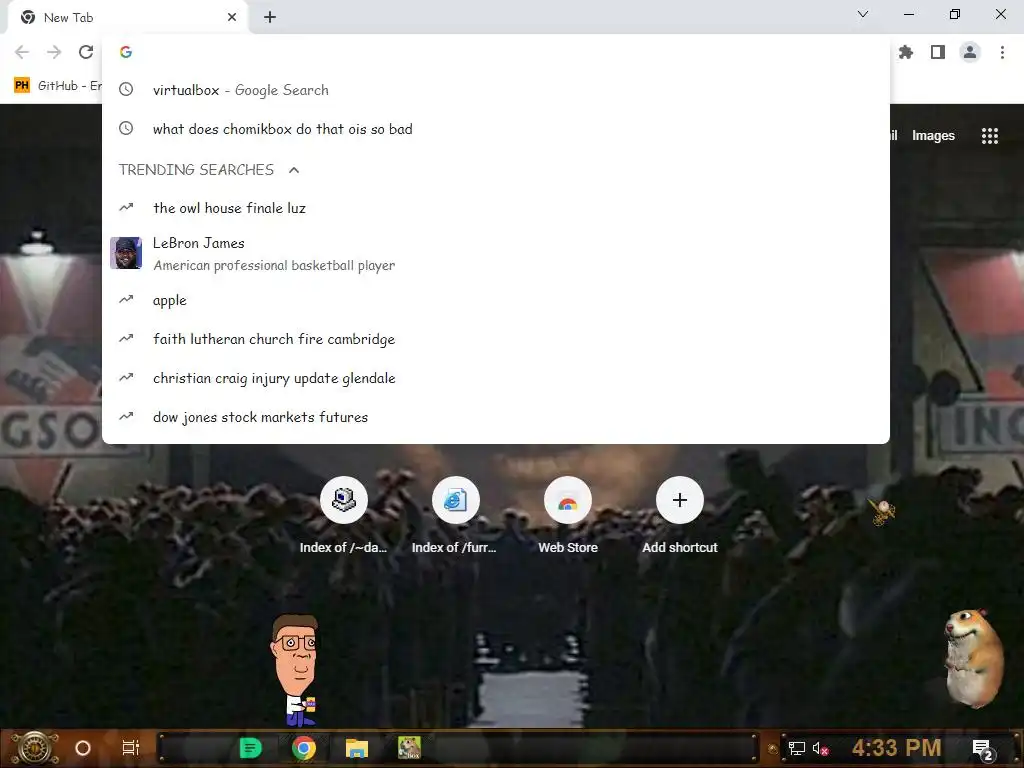This screenshot has width=1024, height=768.
Task: Select the virtualbox Google Search suggestion
Action: click(x=496, y=90)
